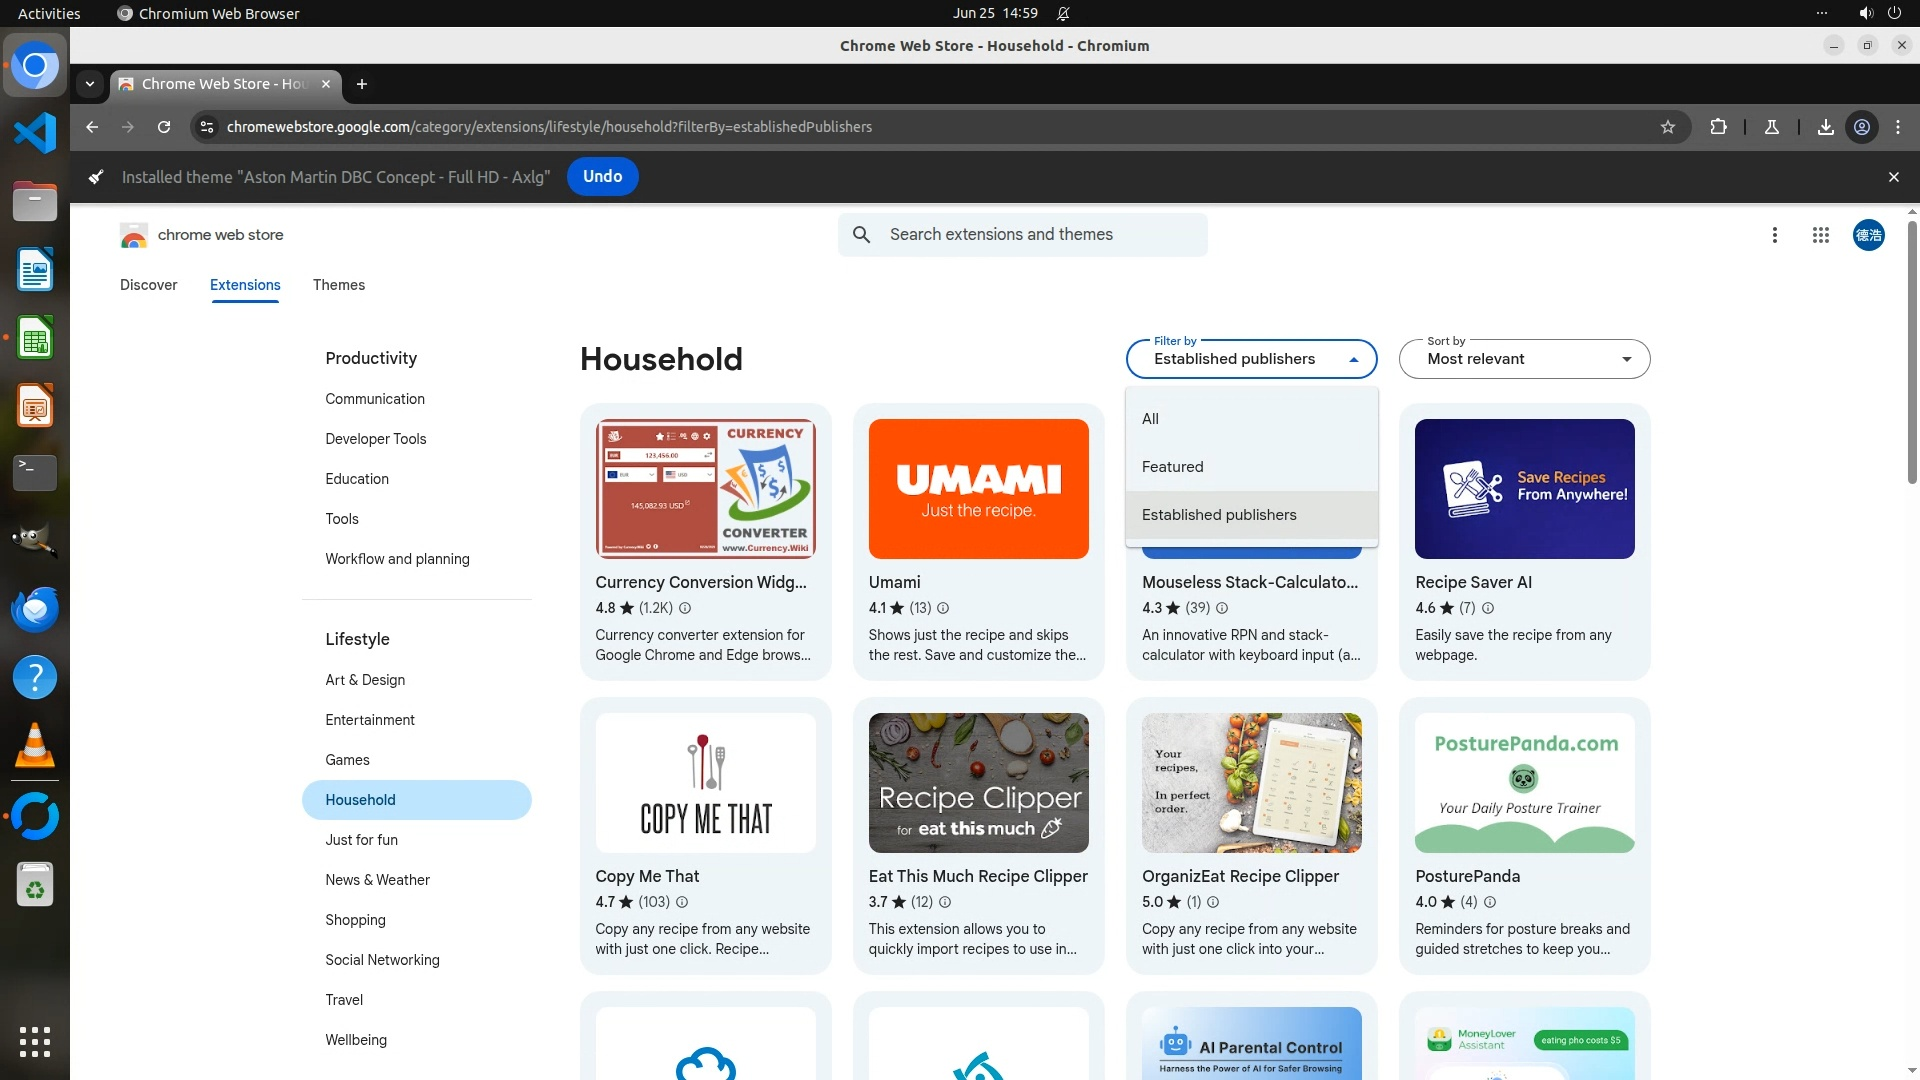The width and height of the screenshot is (1920, 1080).
Task: Open the Downloads toolbar icon
Action: 1825,127
